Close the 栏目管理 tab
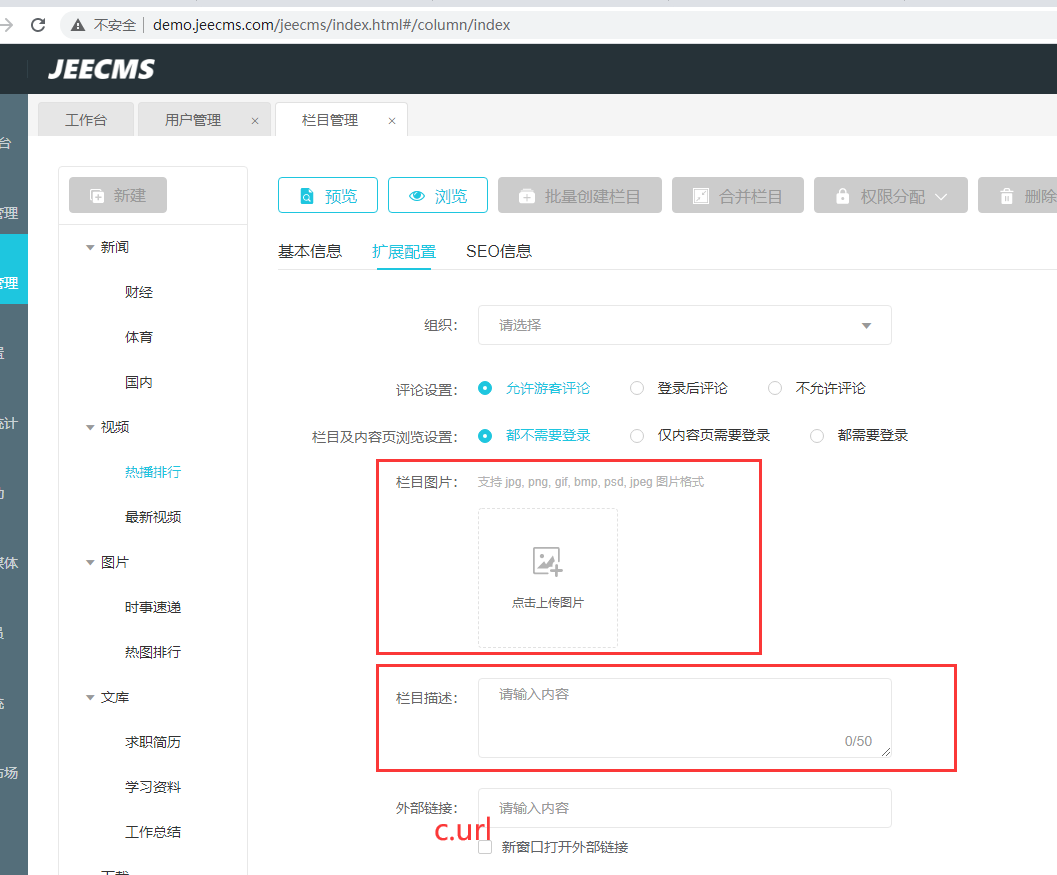1057x875 pixels. pyautogui.click(x=392, y=121)
